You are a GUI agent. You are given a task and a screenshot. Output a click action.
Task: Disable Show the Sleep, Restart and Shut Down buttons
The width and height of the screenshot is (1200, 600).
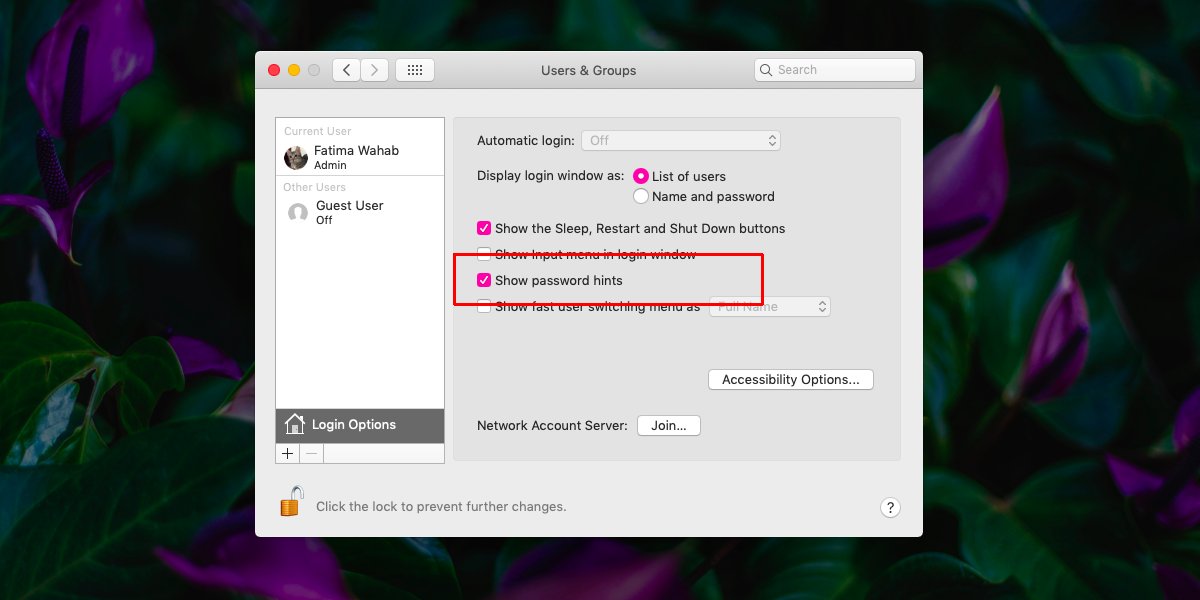pos(484,228)
